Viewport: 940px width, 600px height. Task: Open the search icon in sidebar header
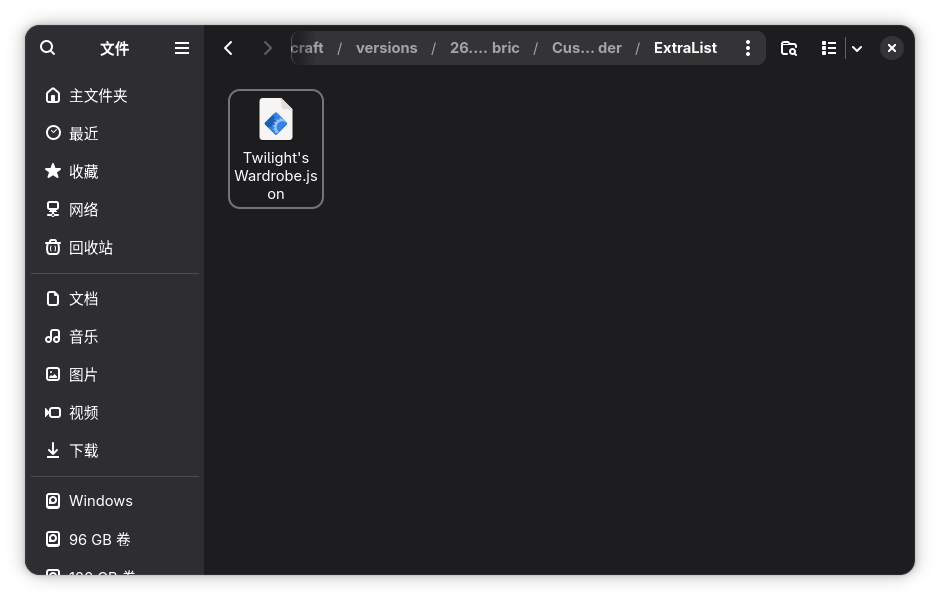coord(47,48)
